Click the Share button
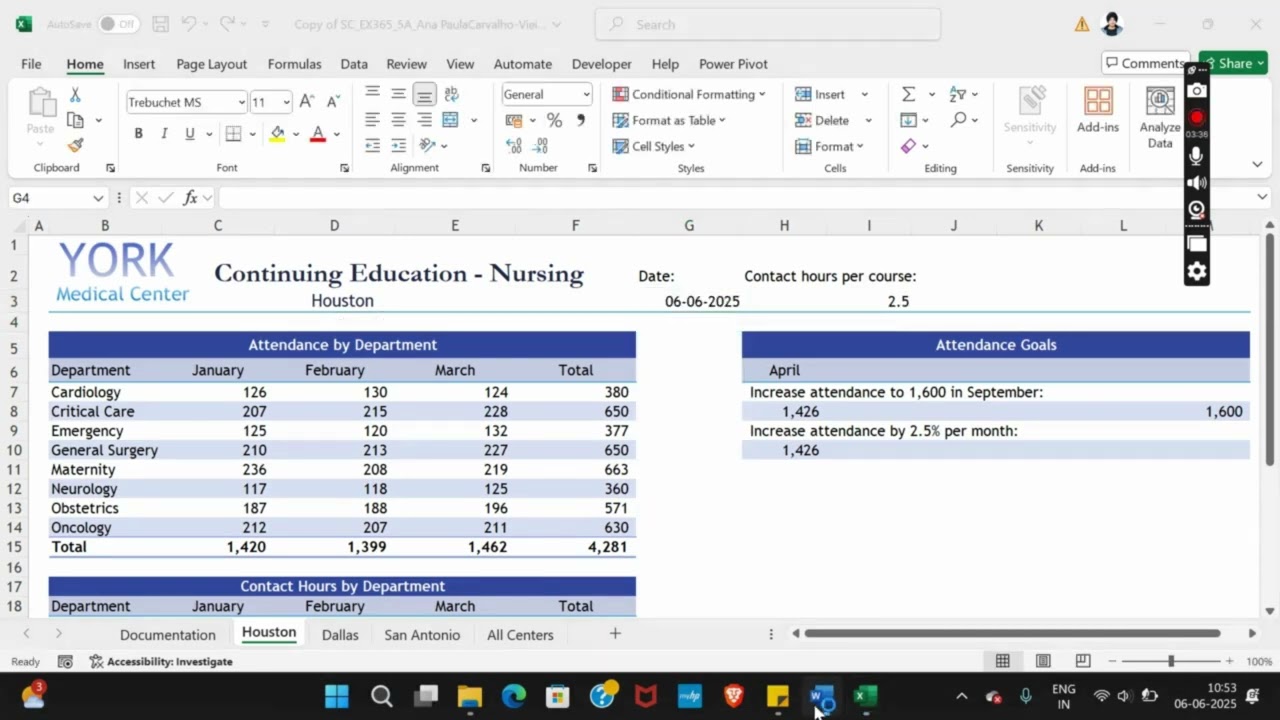The image size is (1280, 720). click(x=1233, y=63)
